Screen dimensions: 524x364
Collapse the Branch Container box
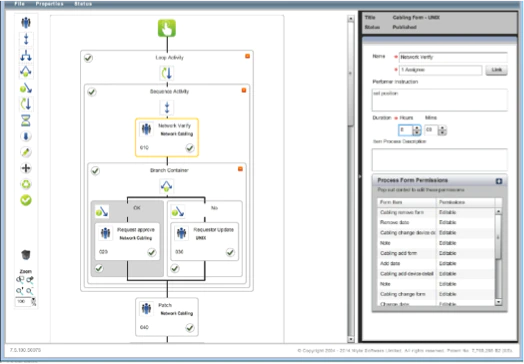pos(240,169)
